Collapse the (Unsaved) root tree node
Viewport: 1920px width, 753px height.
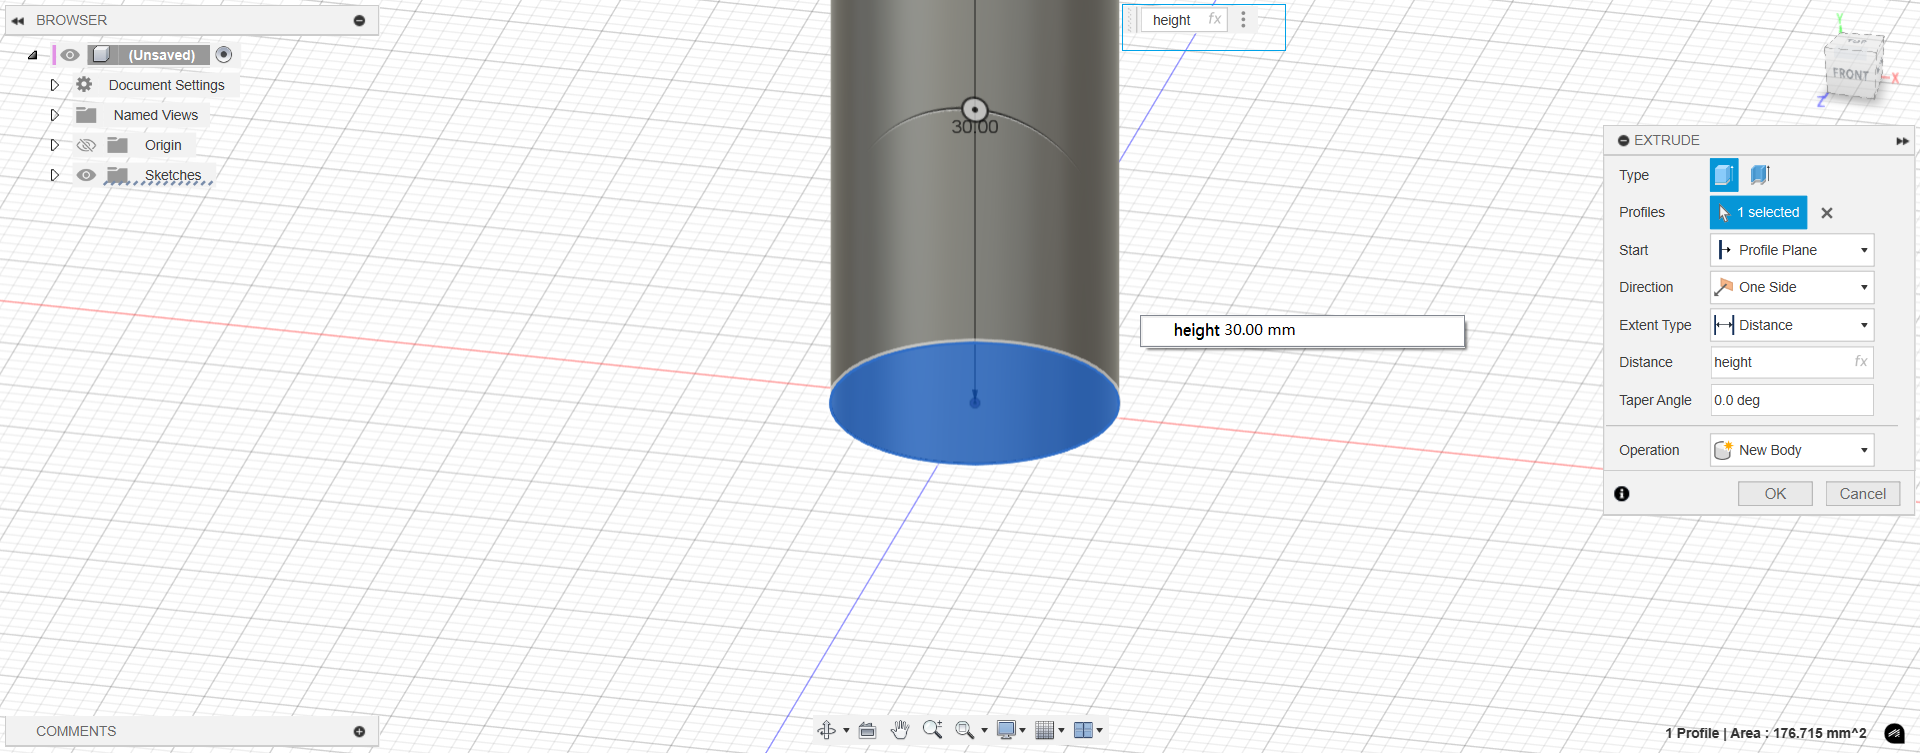(33, 55)
